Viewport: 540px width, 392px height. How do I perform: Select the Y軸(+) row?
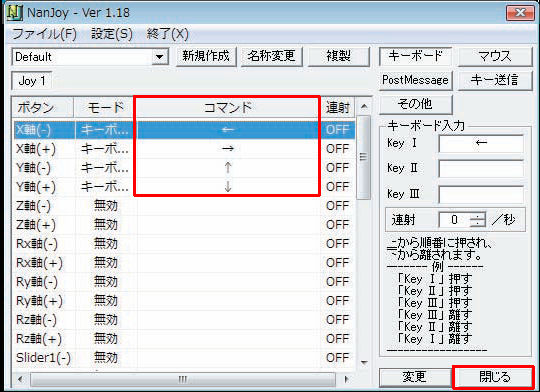[x=184, y=187]
